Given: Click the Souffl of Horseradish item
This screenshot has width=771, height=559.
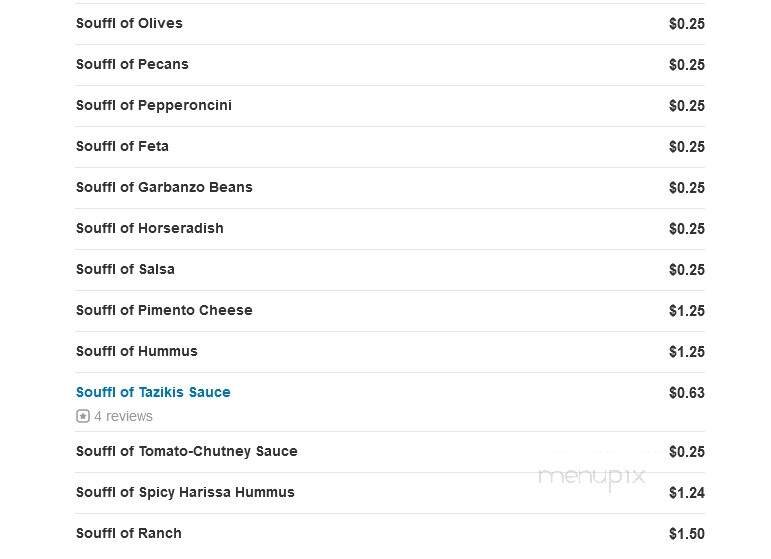Looking at the screenshot, I should [x=149, y=228].
